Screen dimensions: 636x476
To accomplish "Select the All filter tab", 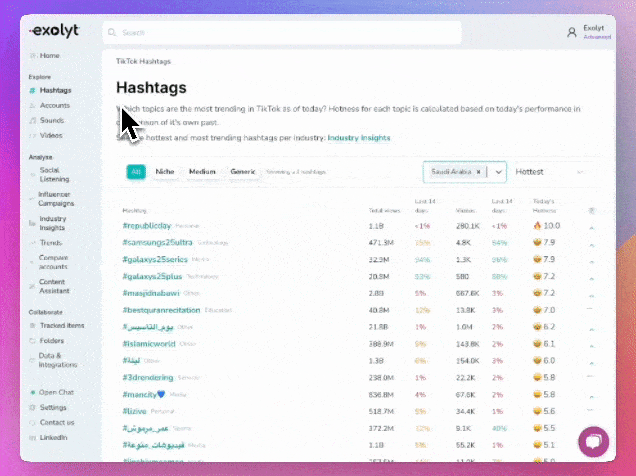I will pos(136,172).
